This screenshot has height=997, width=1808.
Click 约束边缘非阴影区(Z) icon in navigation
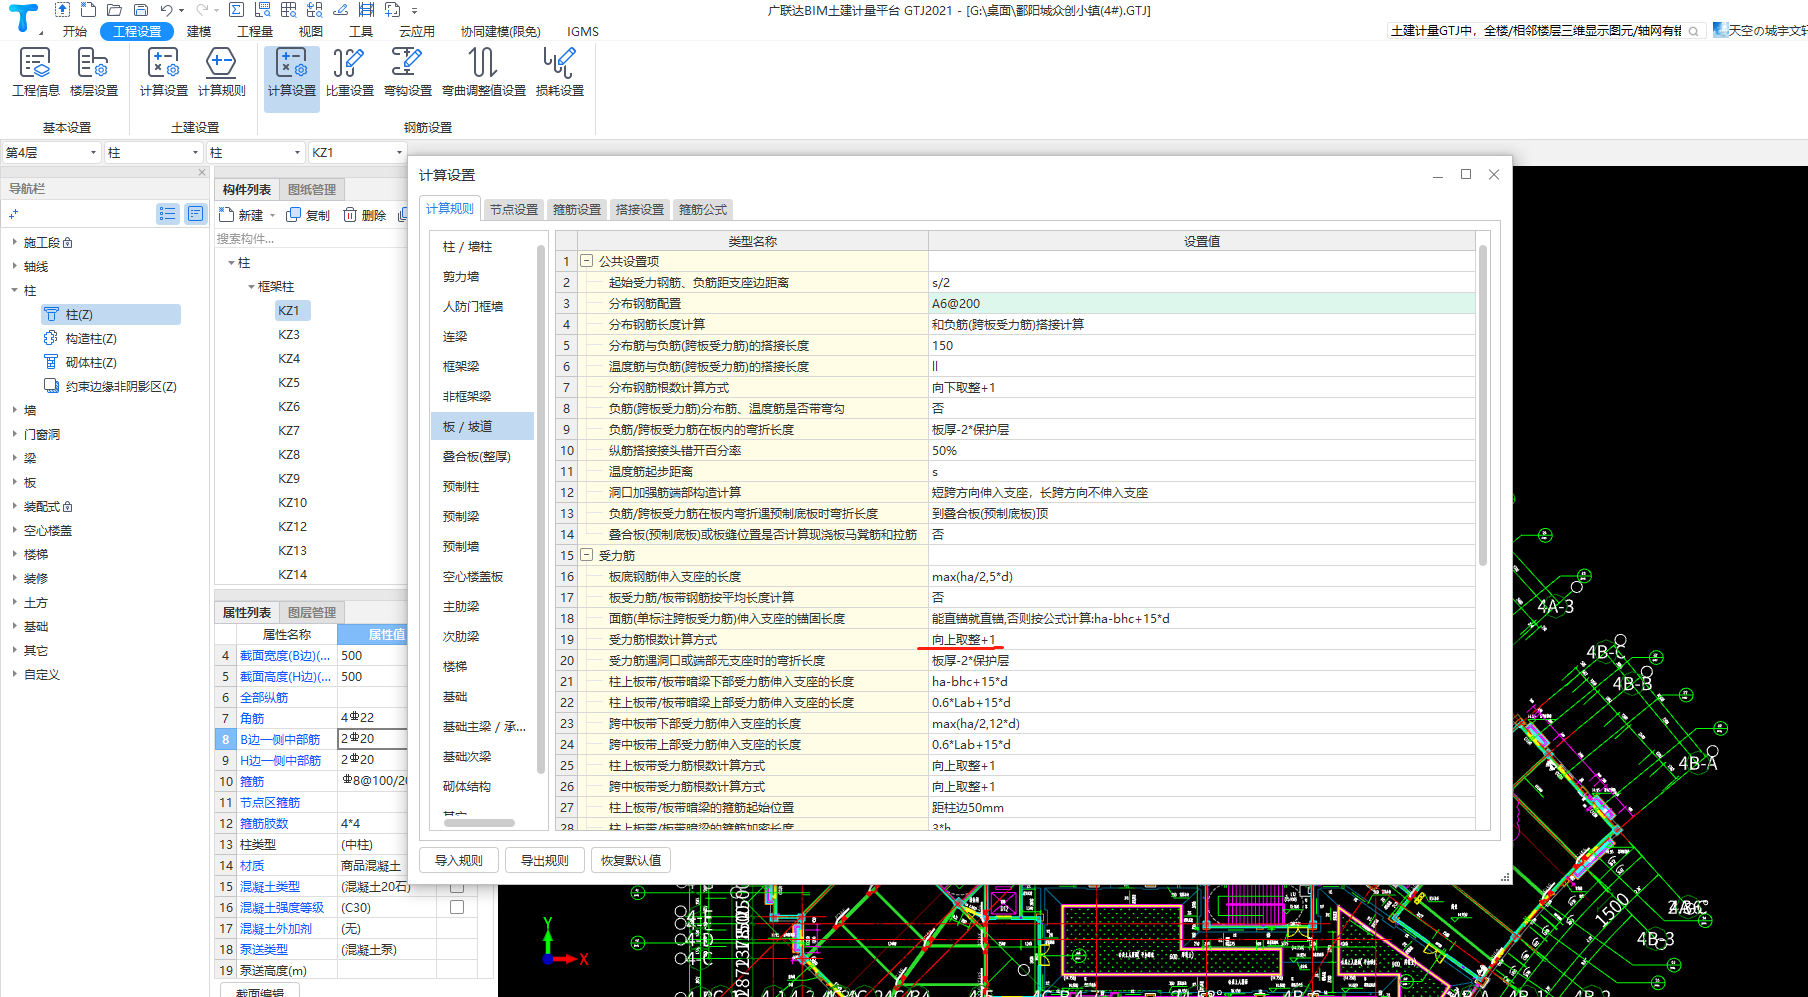tap(51, 386)
